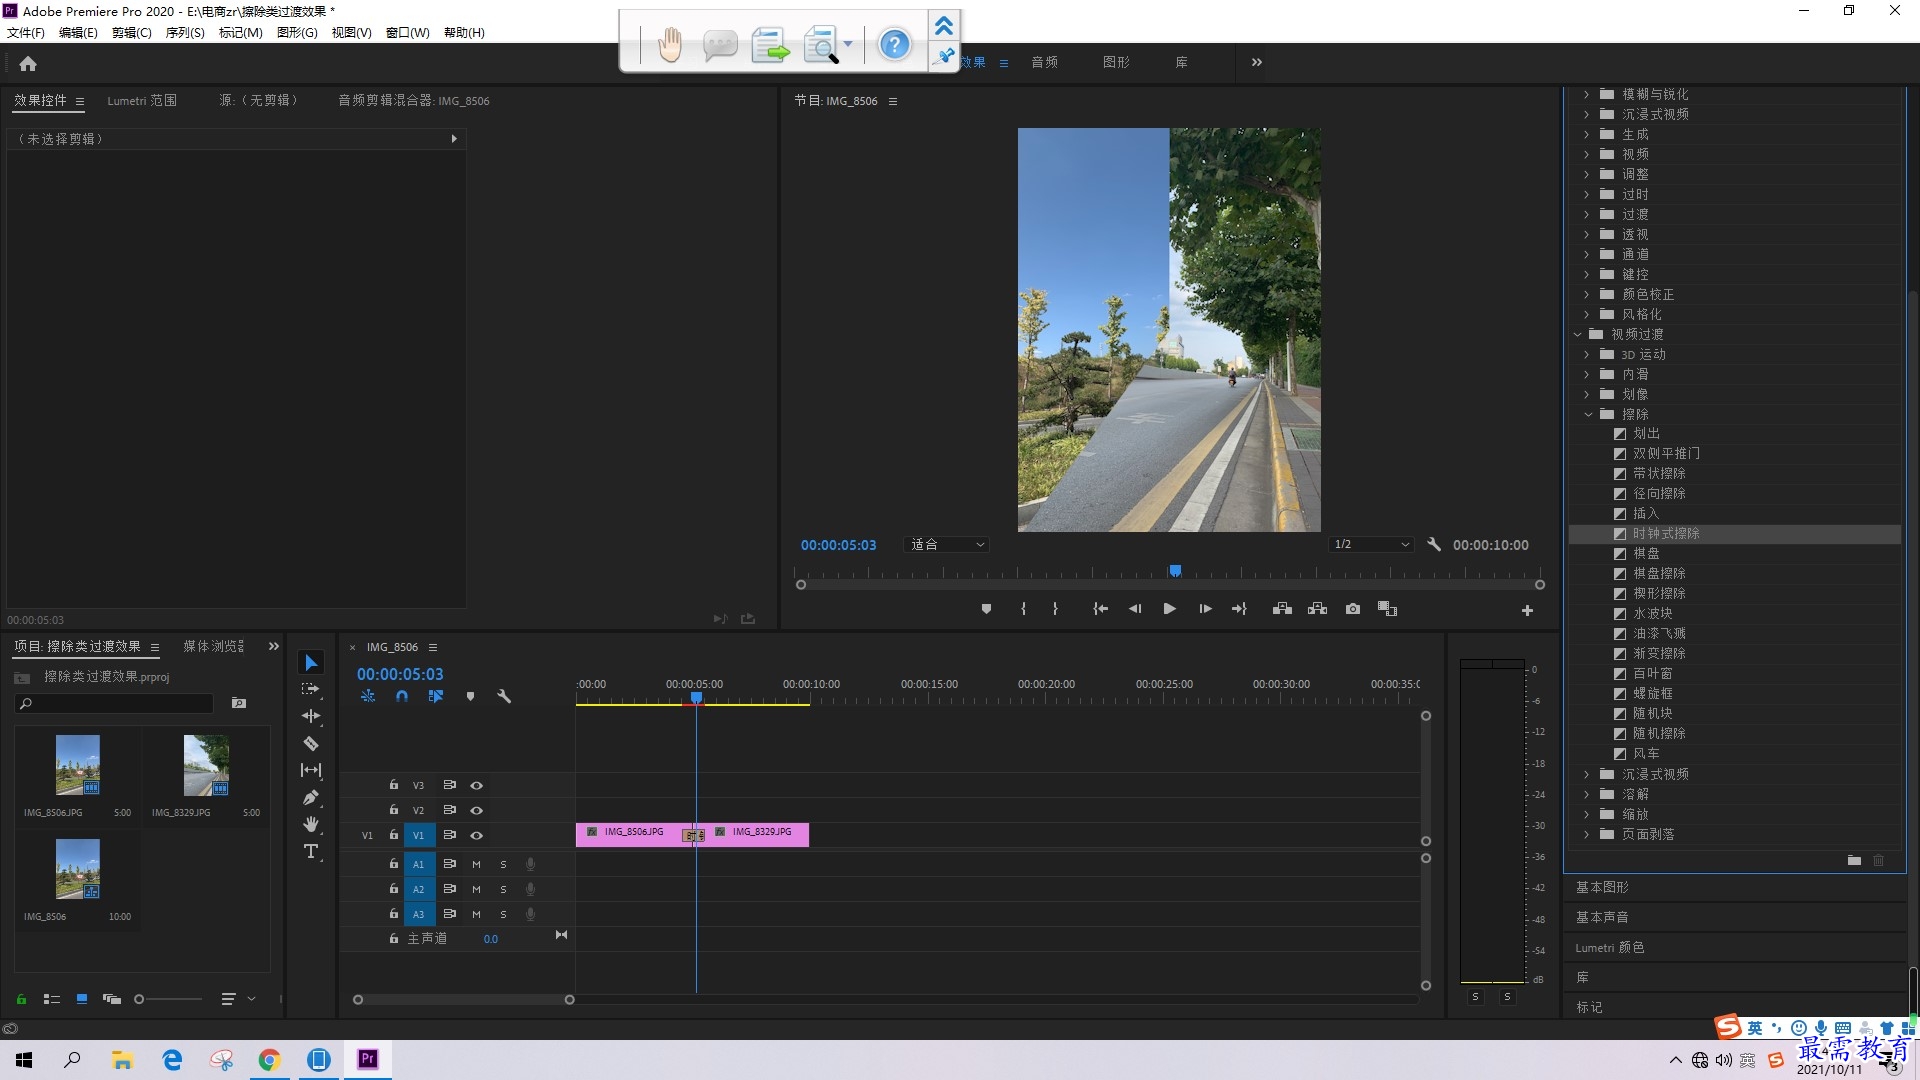Select the Razor tool

click(x=311, y=743)
